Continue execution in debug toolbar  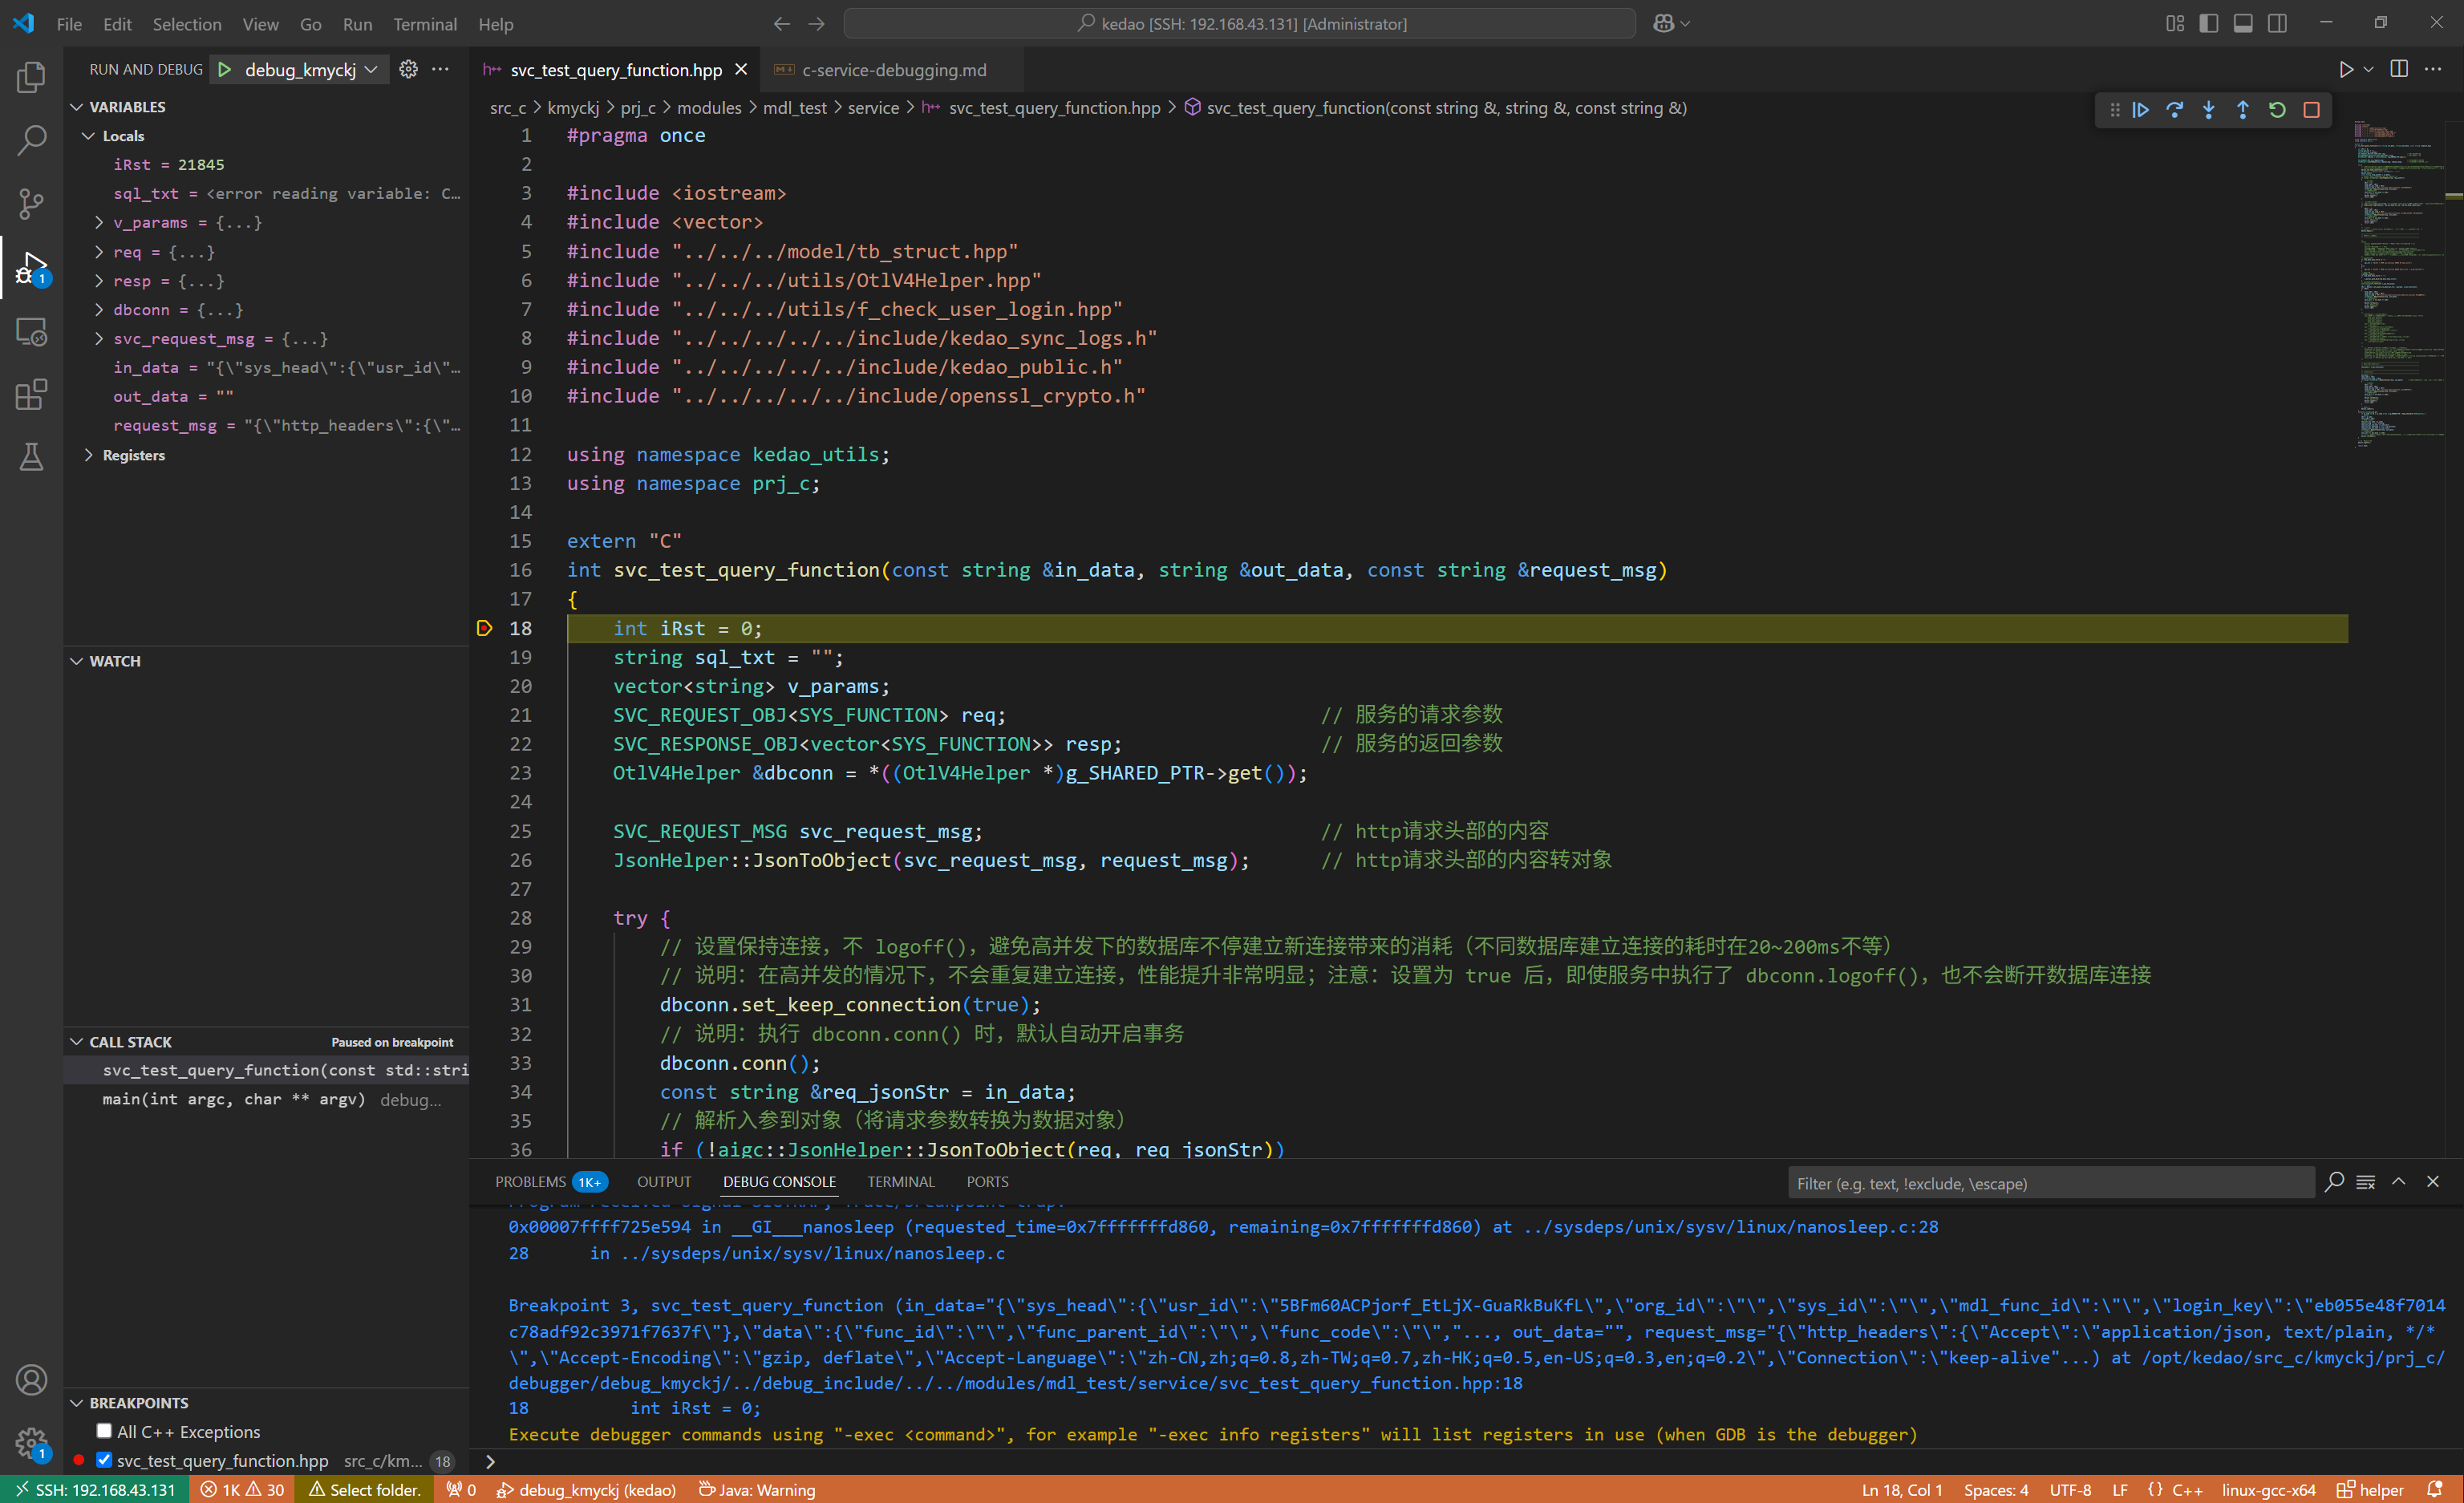[2141, 110]
